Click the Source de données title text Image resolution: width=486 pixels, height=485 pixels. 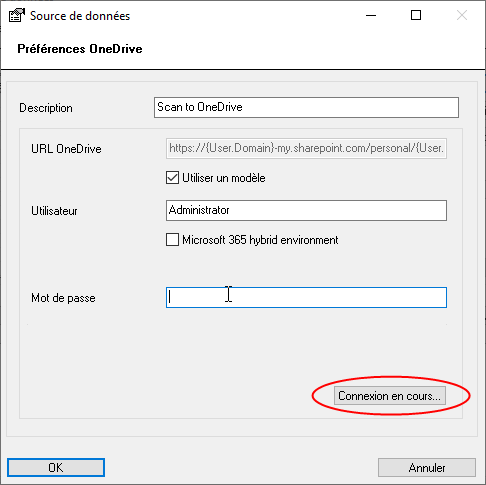pyautogui.click(x=80, y=16)
